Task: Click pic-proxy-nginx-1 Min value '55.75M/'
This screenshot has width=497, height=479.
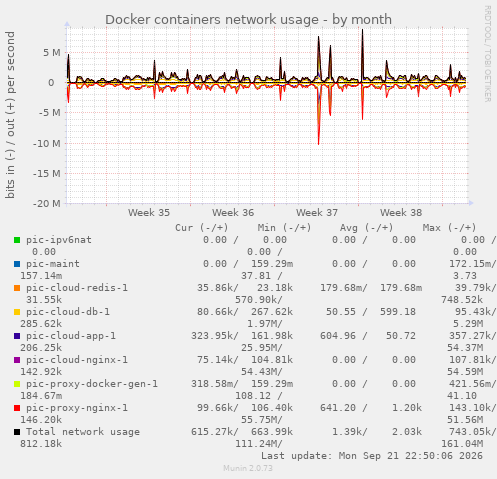Action: (x=262, y=420)
